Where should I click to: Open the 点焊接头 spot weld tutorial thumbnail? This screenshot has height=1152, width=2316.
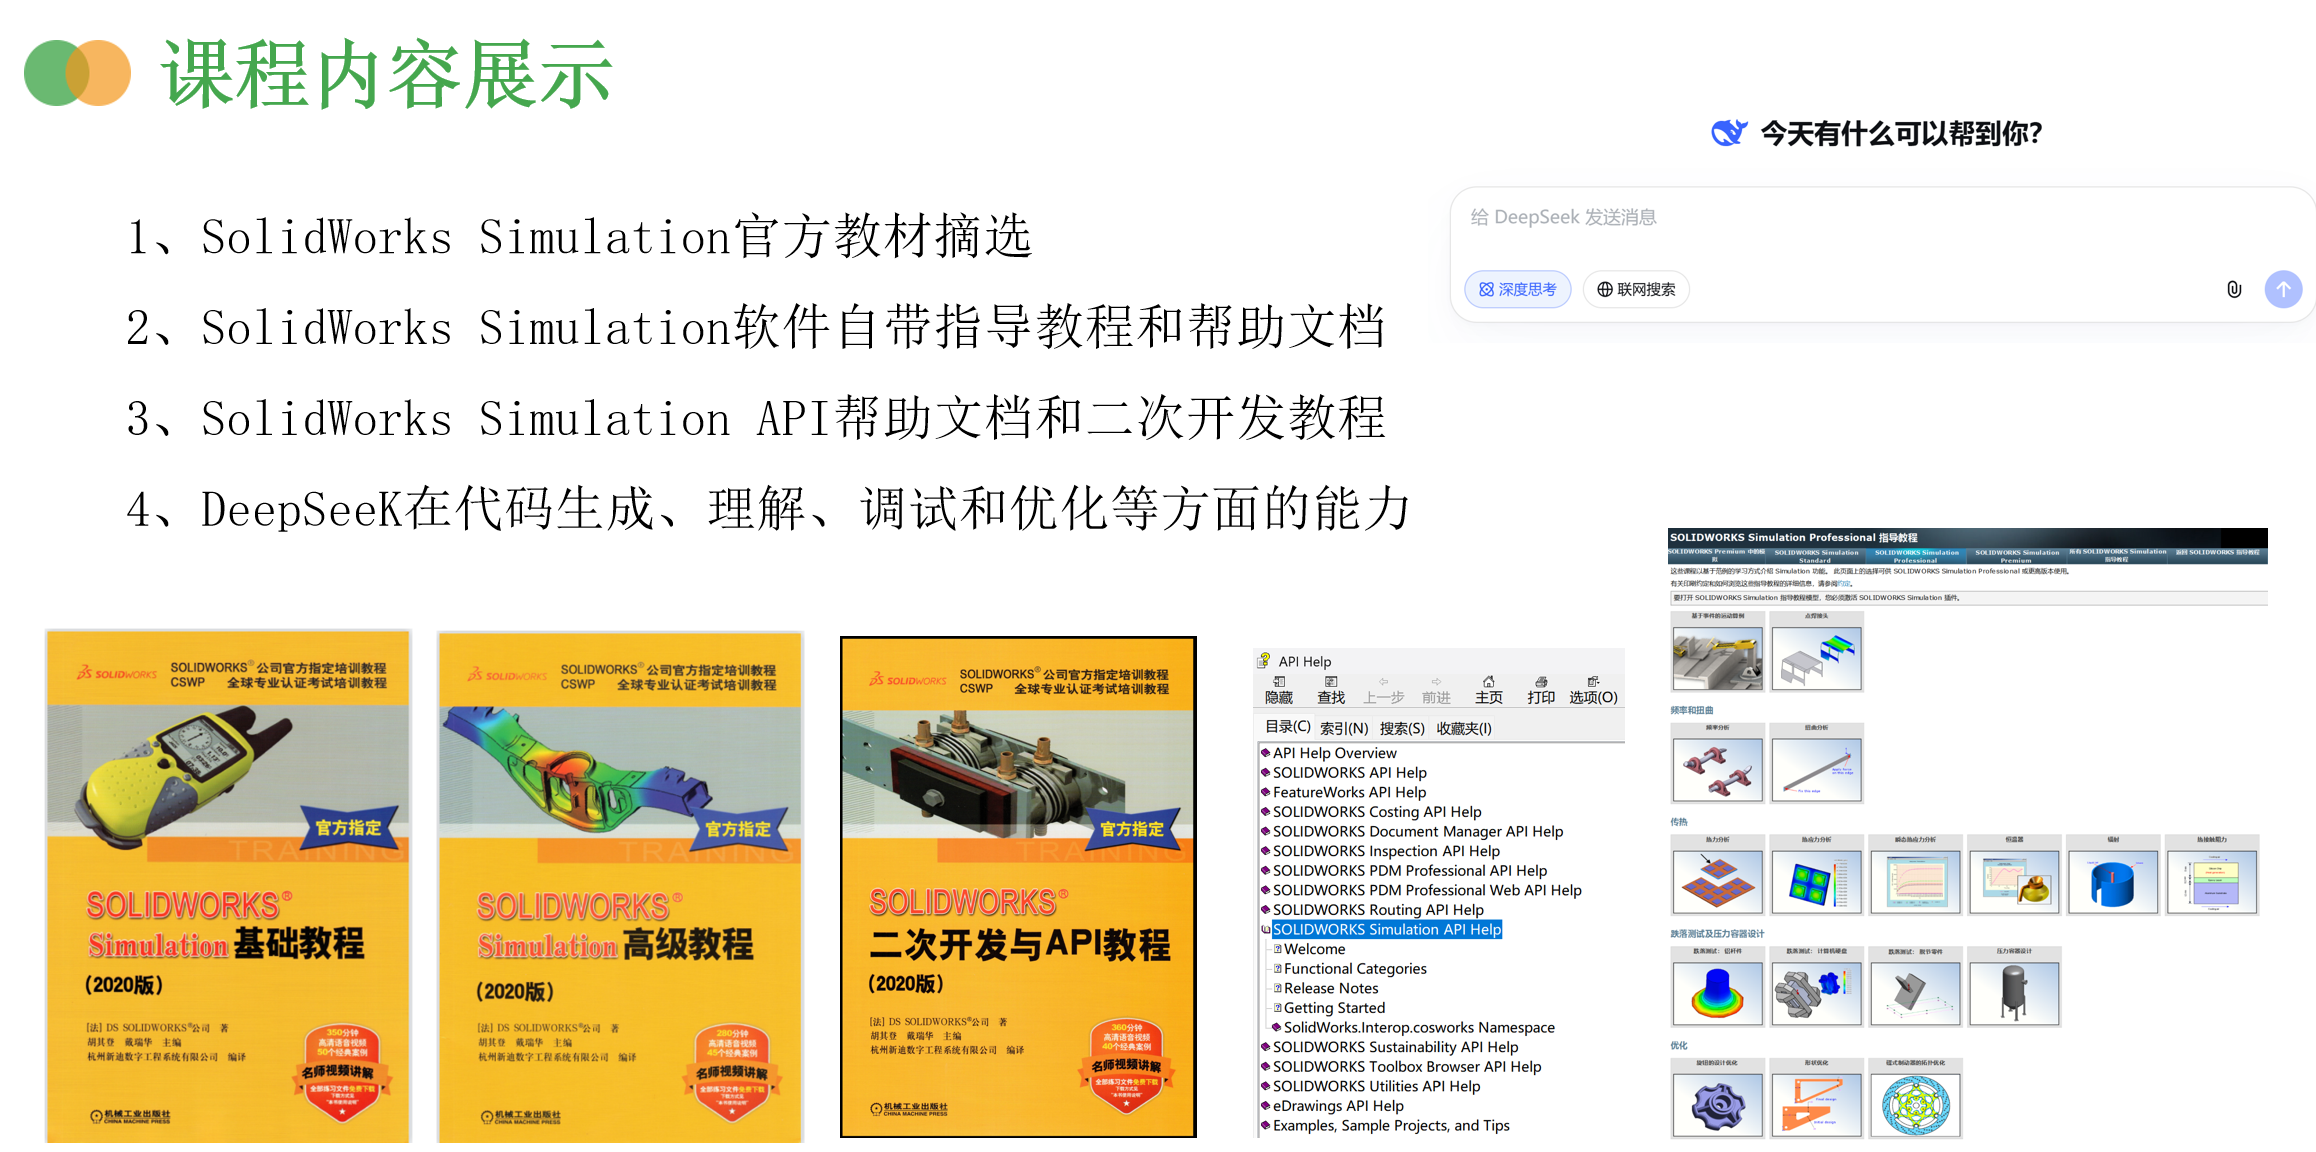[1816, 658]
